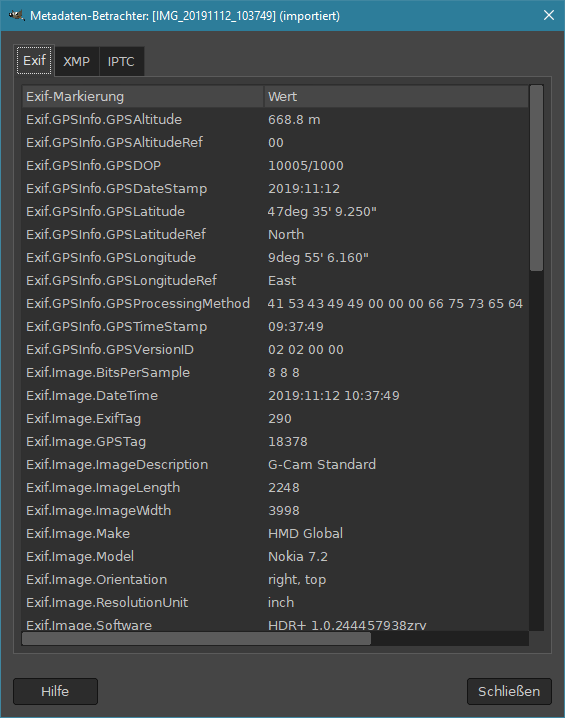Select the GPSProcessingMethod row

(275, 304)
